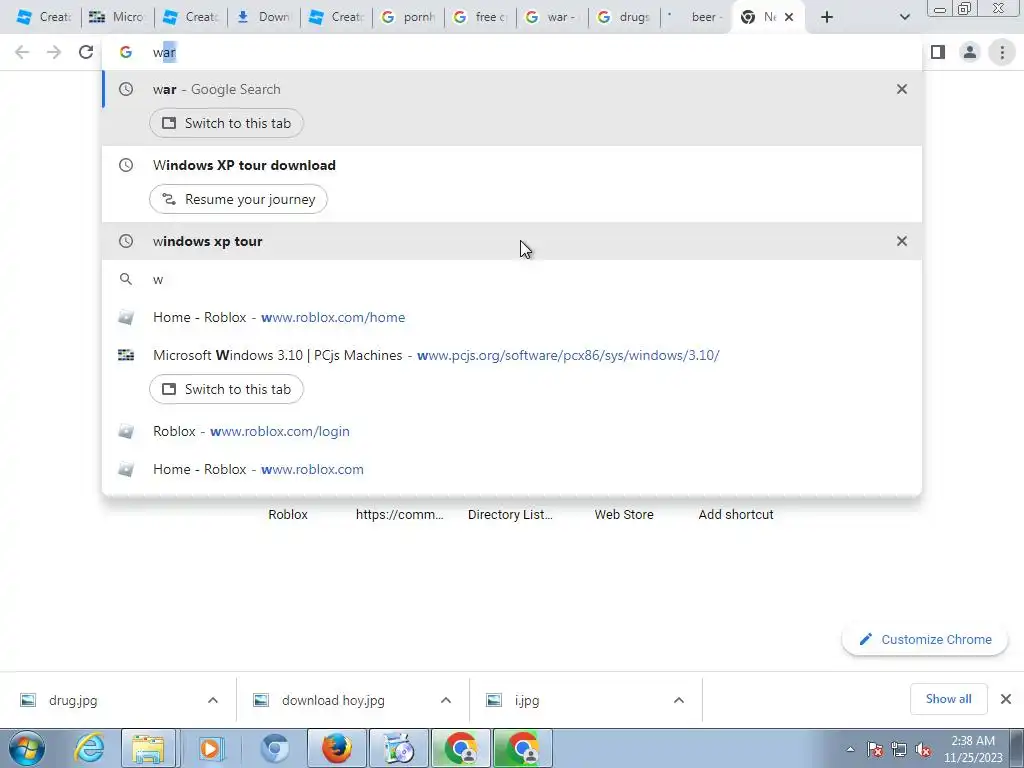Screen dimensions: 1024x768
Task: Go forward using the forward arrow
Action: 54,52
